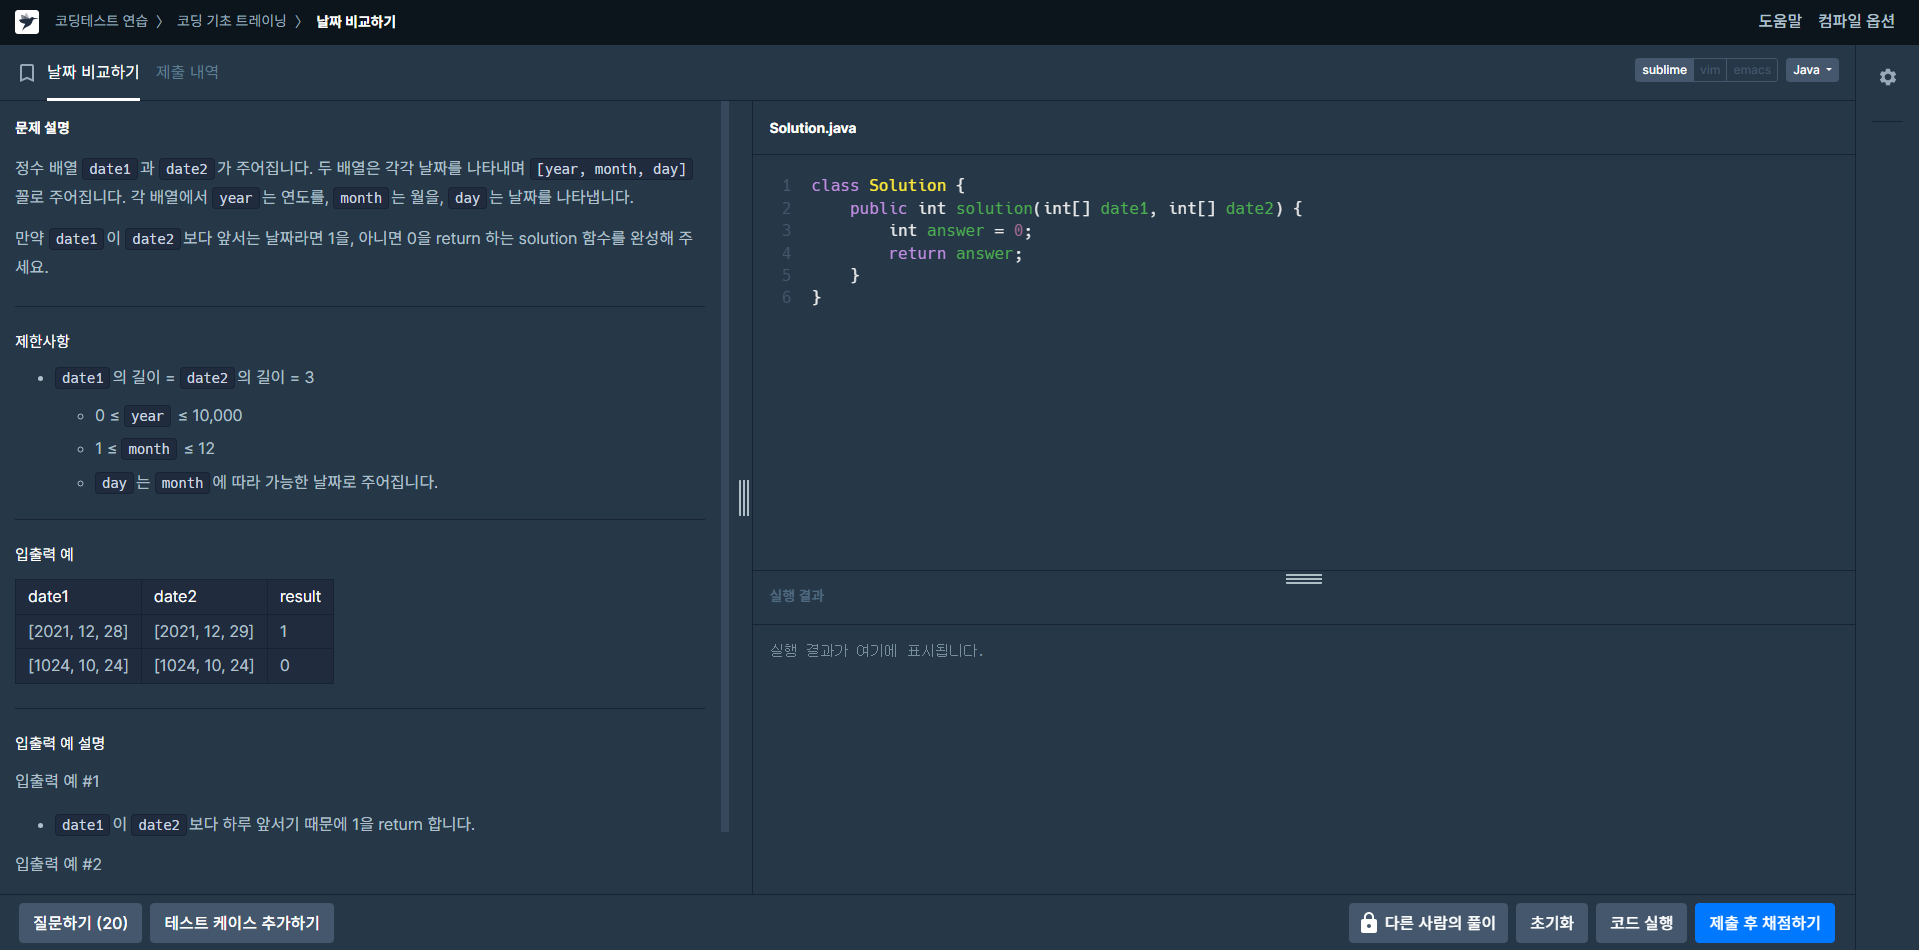Viewport: 1919px width, 950px height.
Task: Submit with 제출 후 채점하기 button
Action: pyautogui.click(x=1764, y=923)
